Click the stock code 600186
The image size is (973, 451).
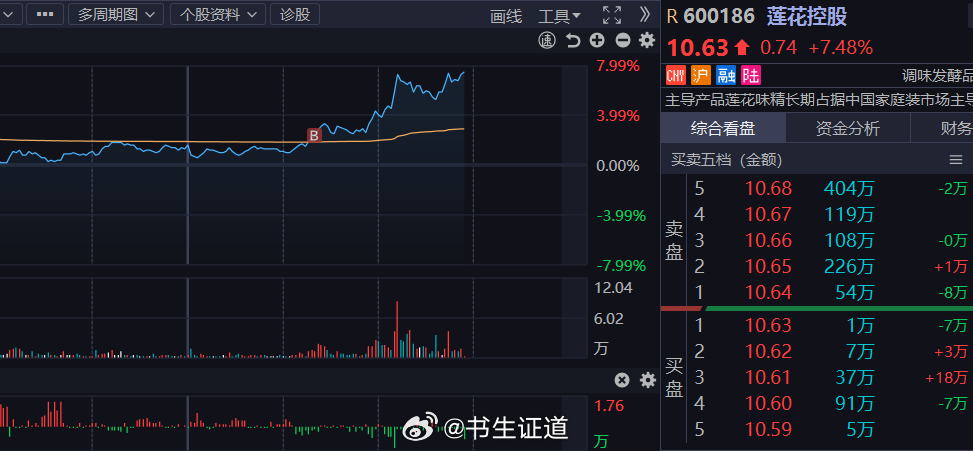tap(719, 17)
